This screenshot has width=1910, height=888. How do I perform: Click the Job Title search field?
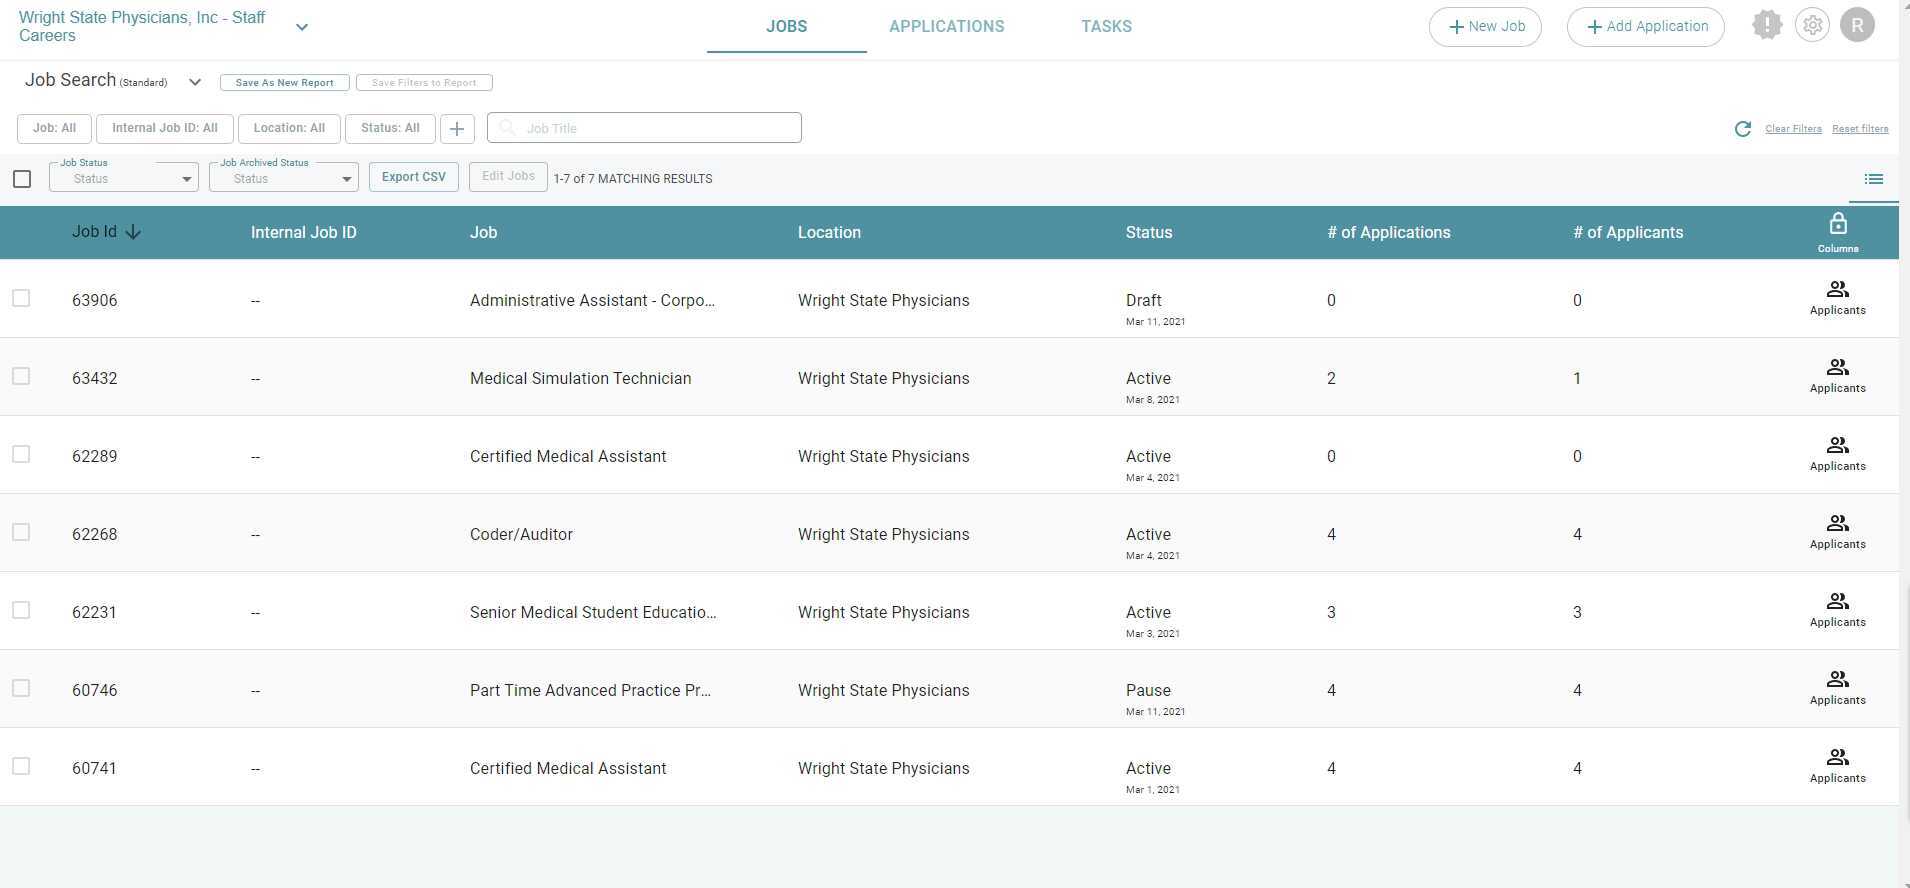point(644,128)
